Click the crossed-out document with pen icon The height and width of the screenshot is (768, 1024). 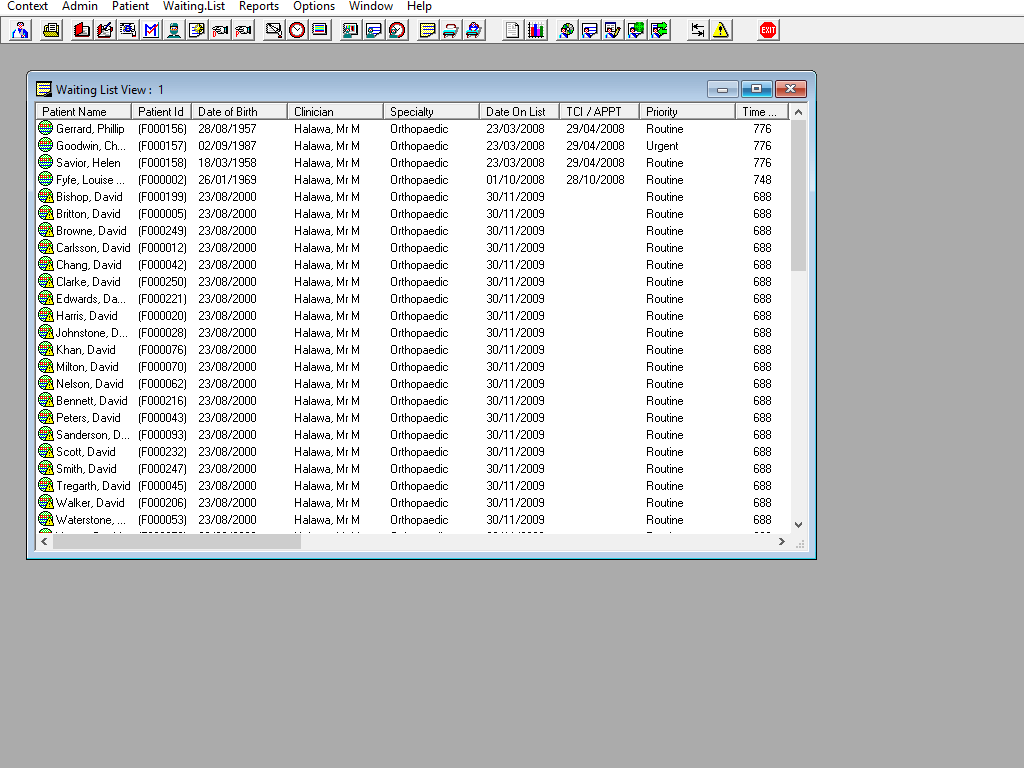tap(274, 30)
